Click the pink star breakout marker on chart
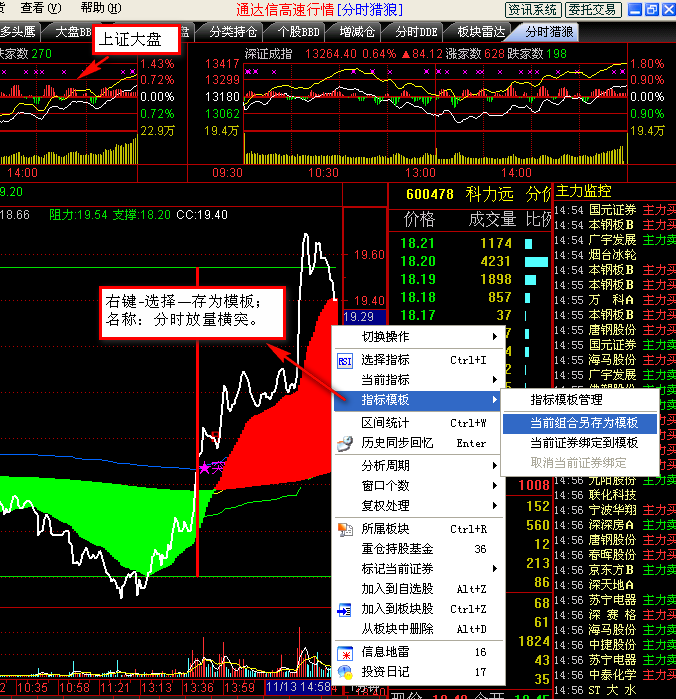 (205, 468)
